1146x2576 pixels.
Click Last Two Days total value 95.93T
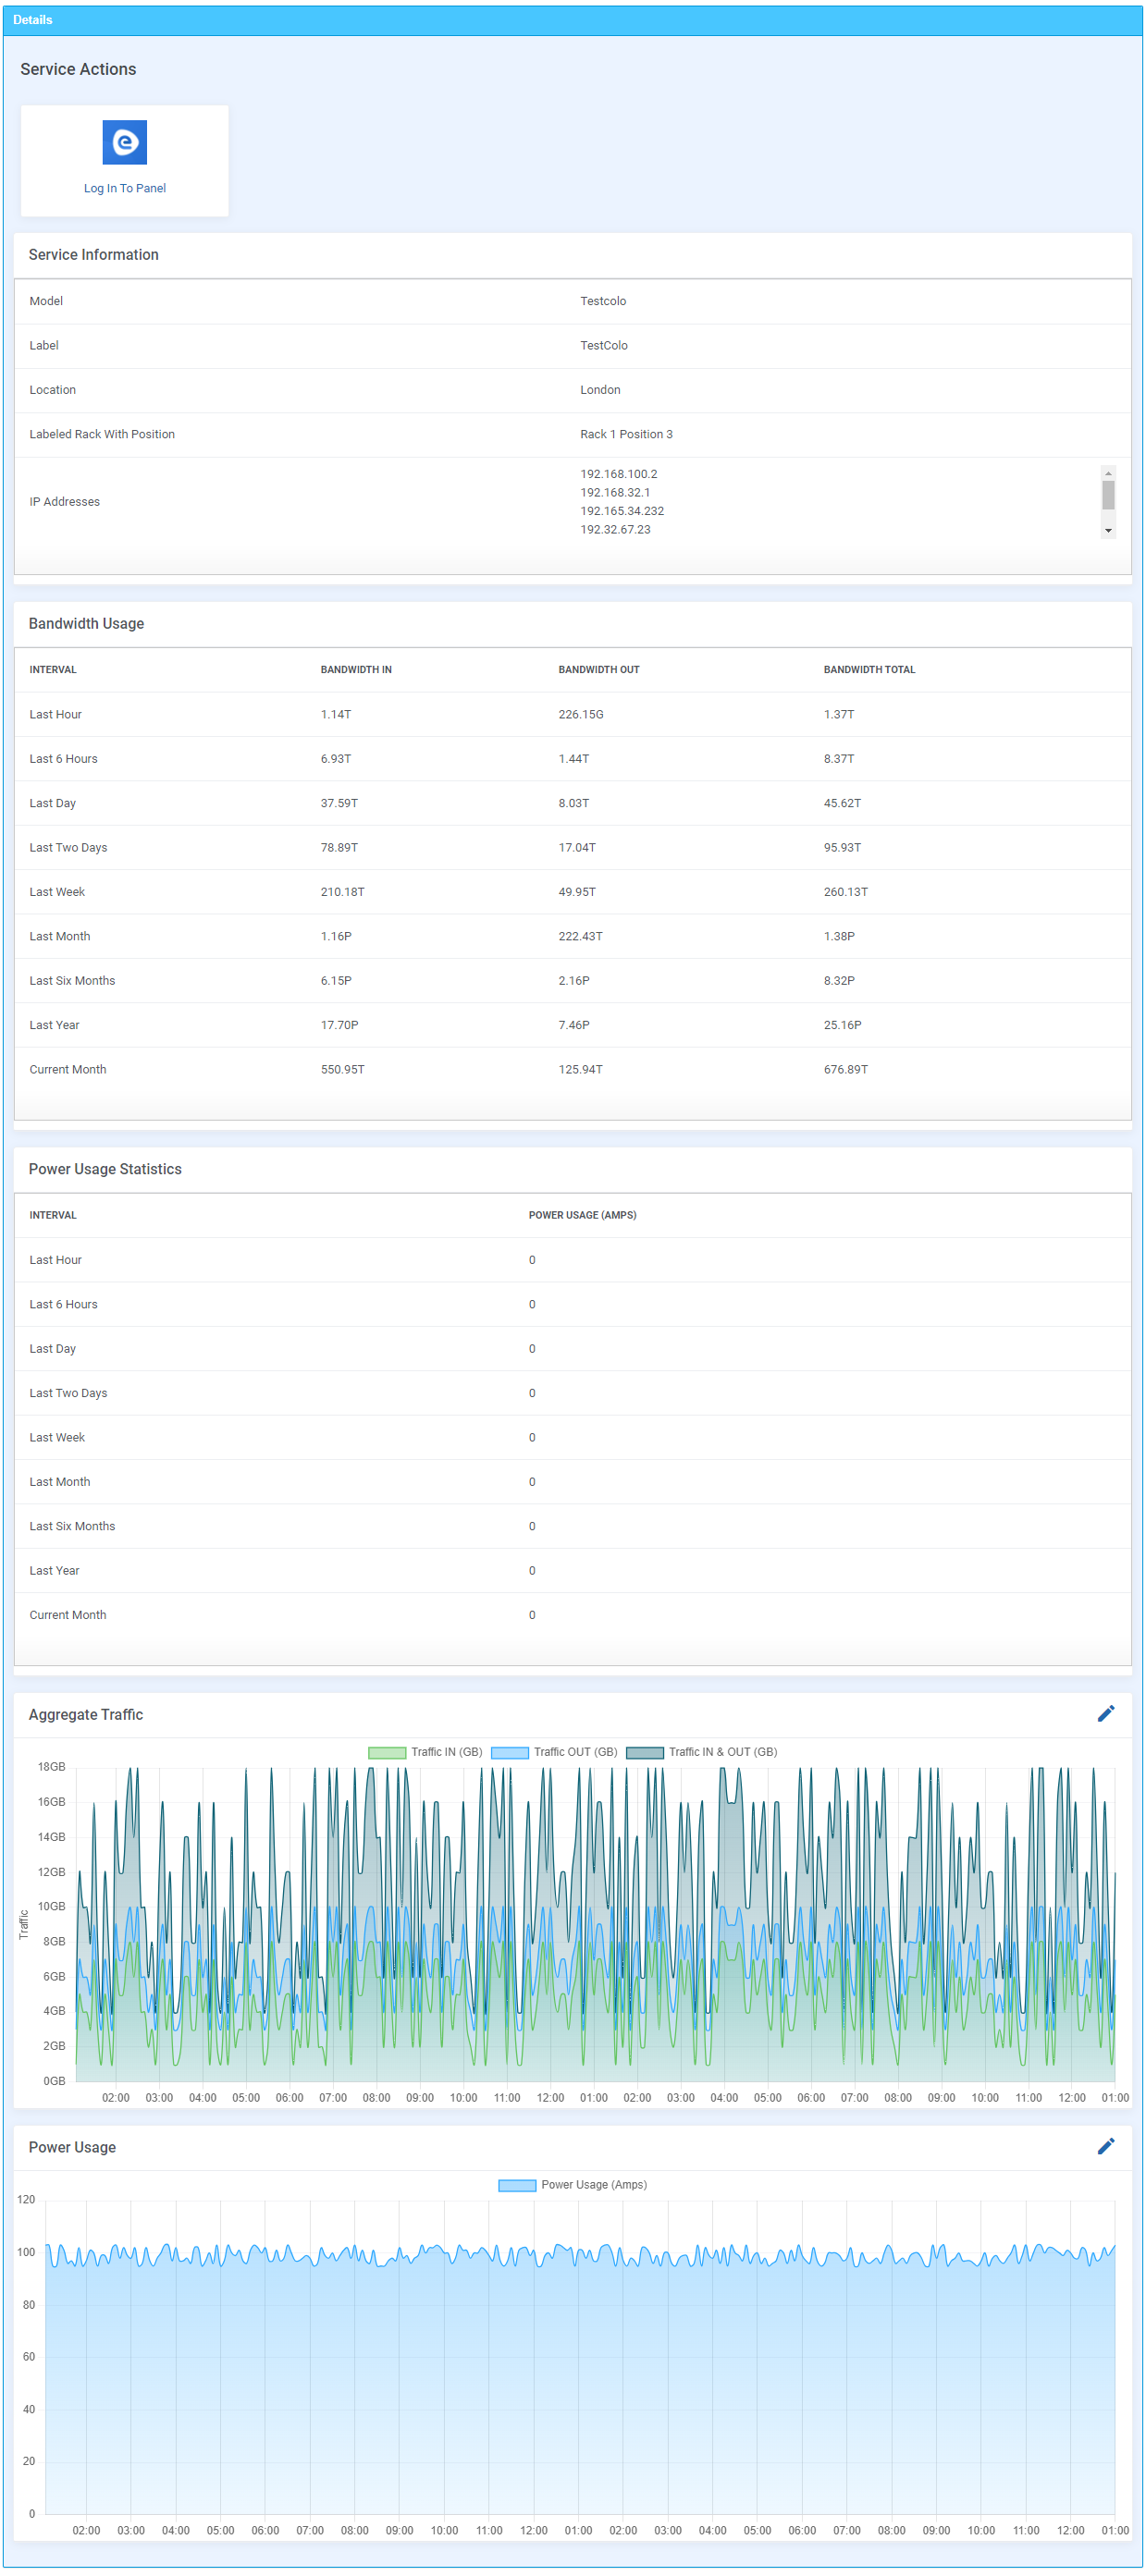tap(842, 847)
